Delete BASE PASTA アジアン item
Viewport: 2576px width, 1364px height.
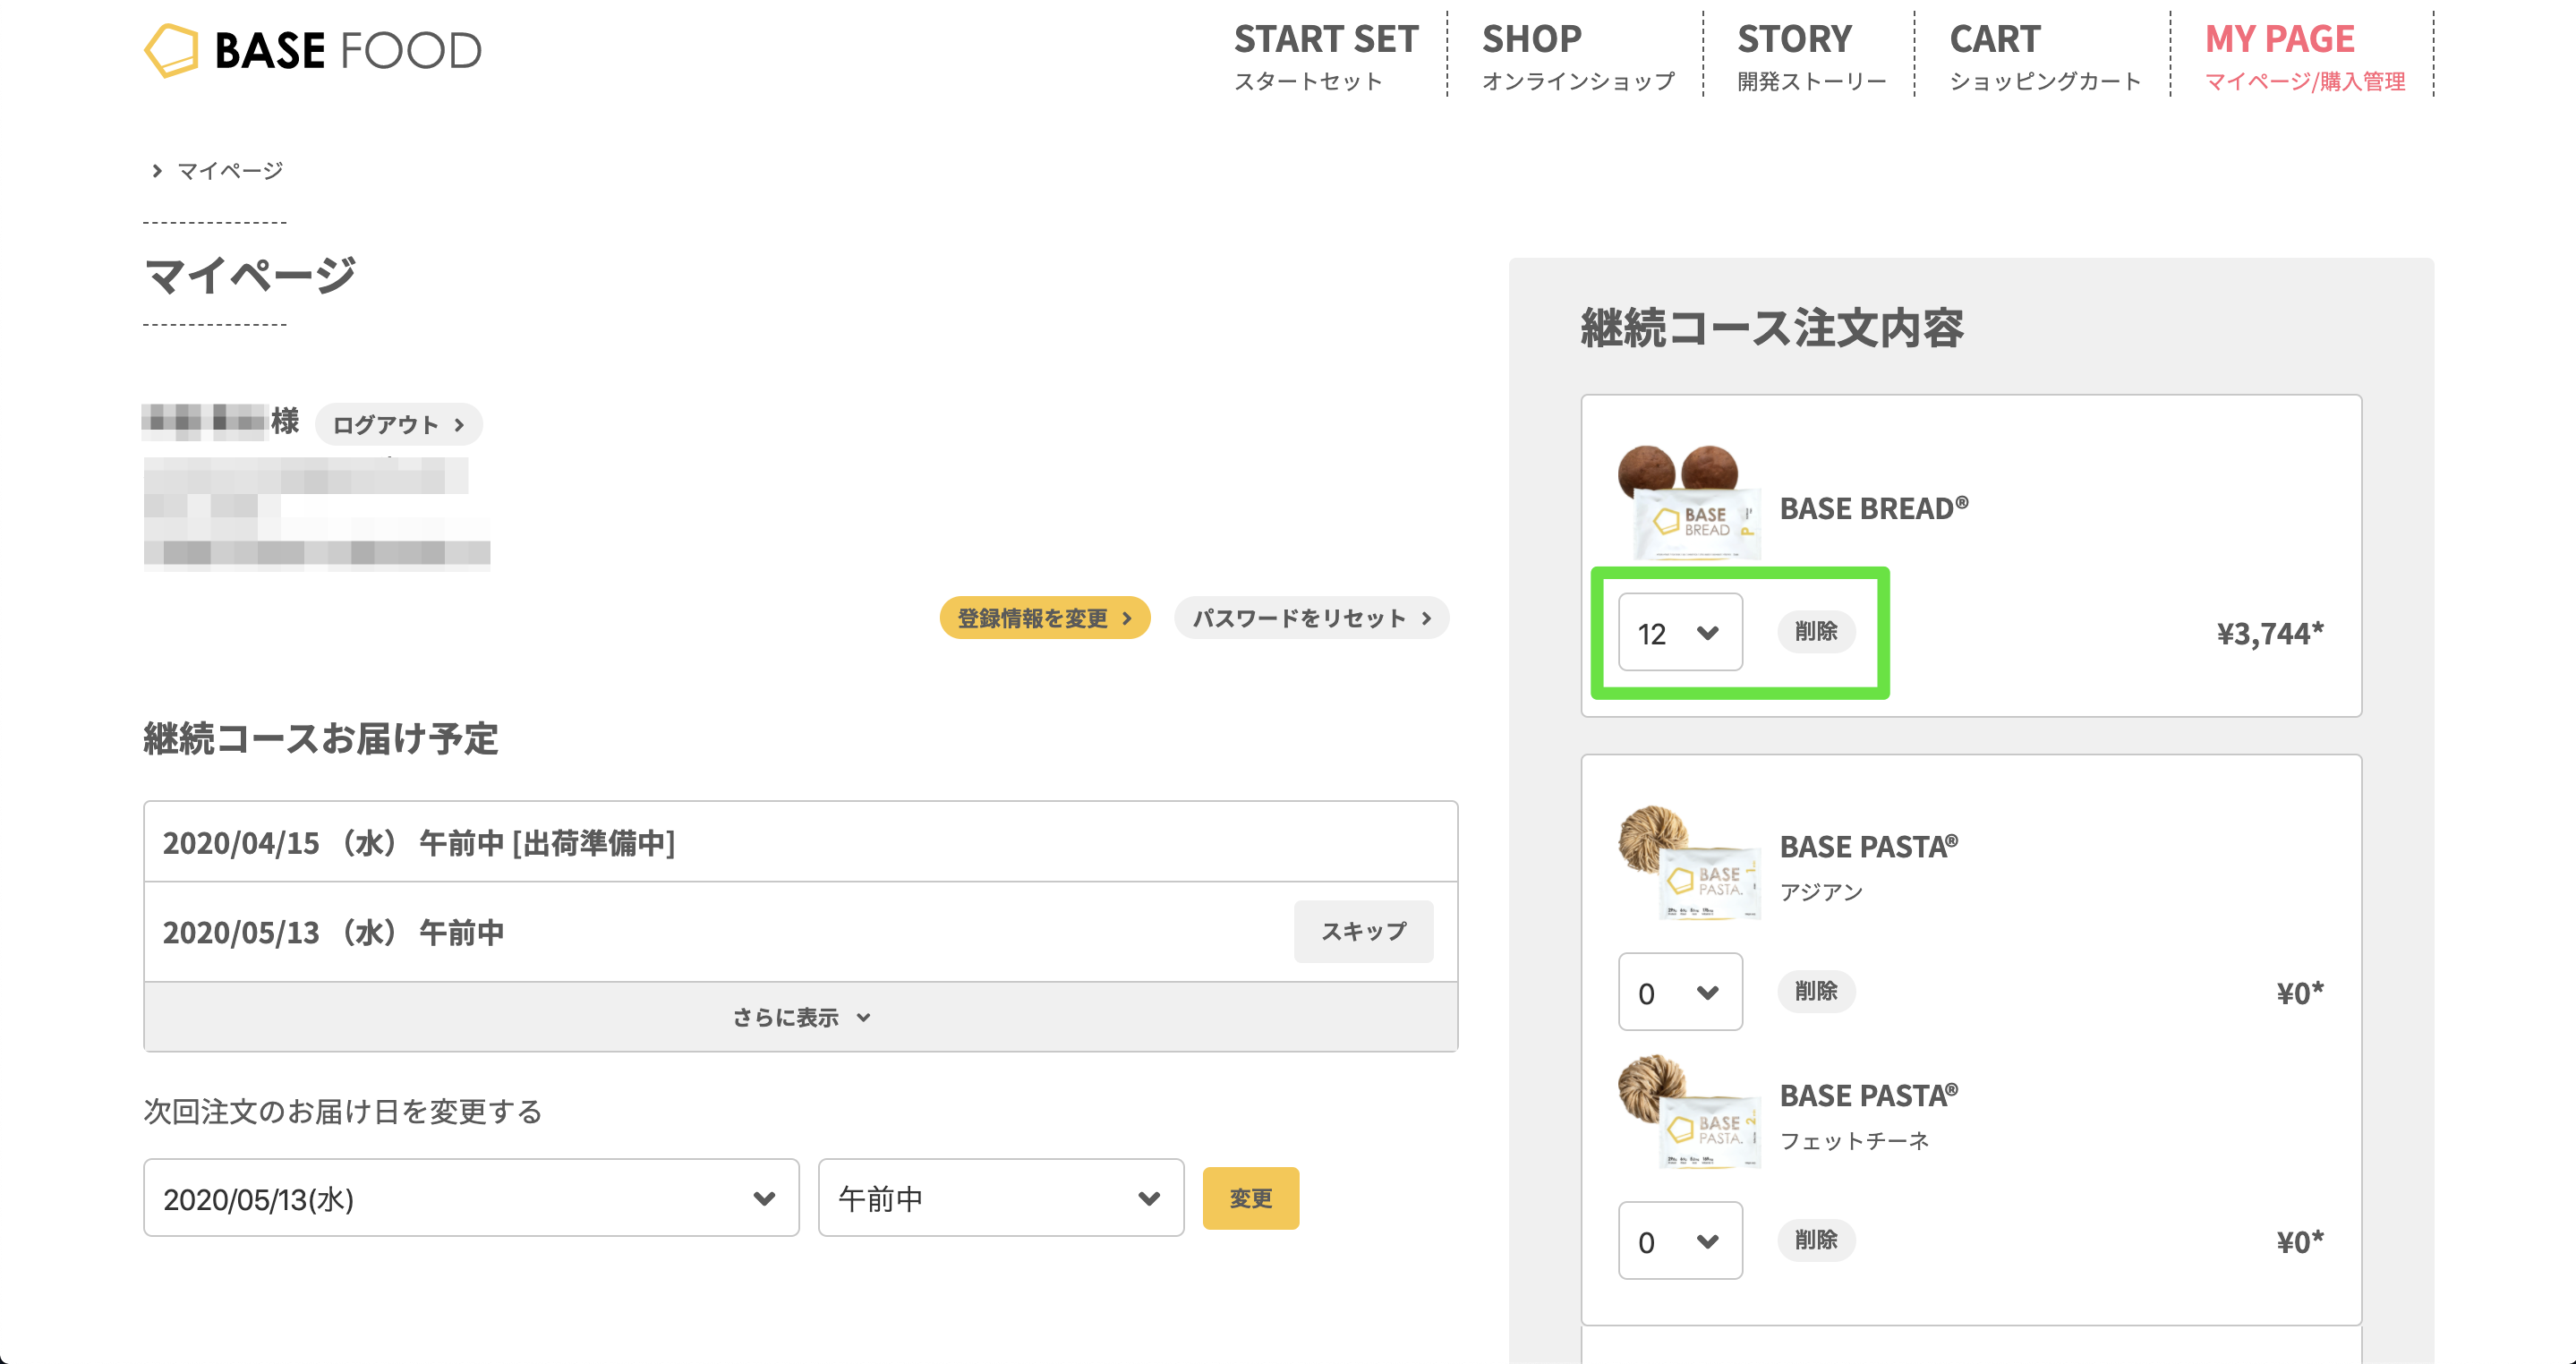pyautogui.click(x=1816, y=991)
